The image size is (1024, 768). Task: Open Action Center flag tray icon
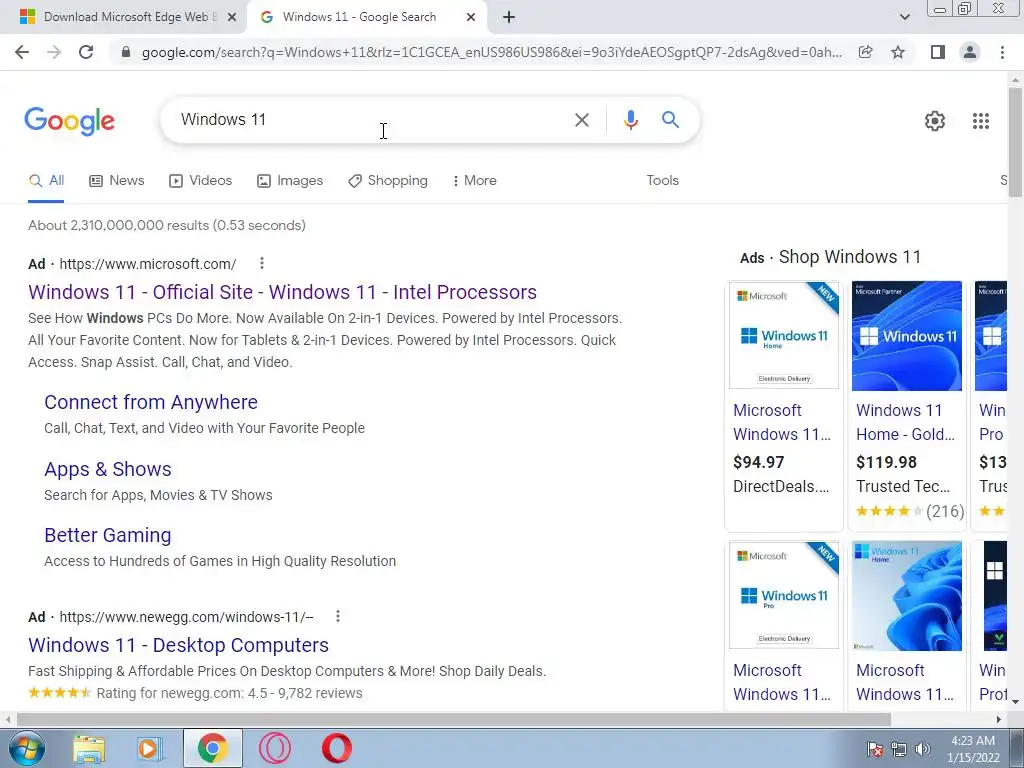point(874,749)
